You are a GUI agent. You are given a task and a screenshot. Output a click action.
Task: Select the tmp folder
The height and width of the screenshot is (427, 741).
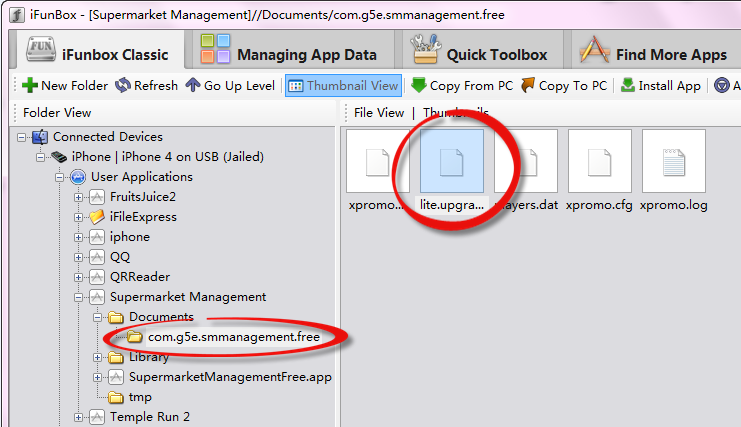(x=140, y=397)
